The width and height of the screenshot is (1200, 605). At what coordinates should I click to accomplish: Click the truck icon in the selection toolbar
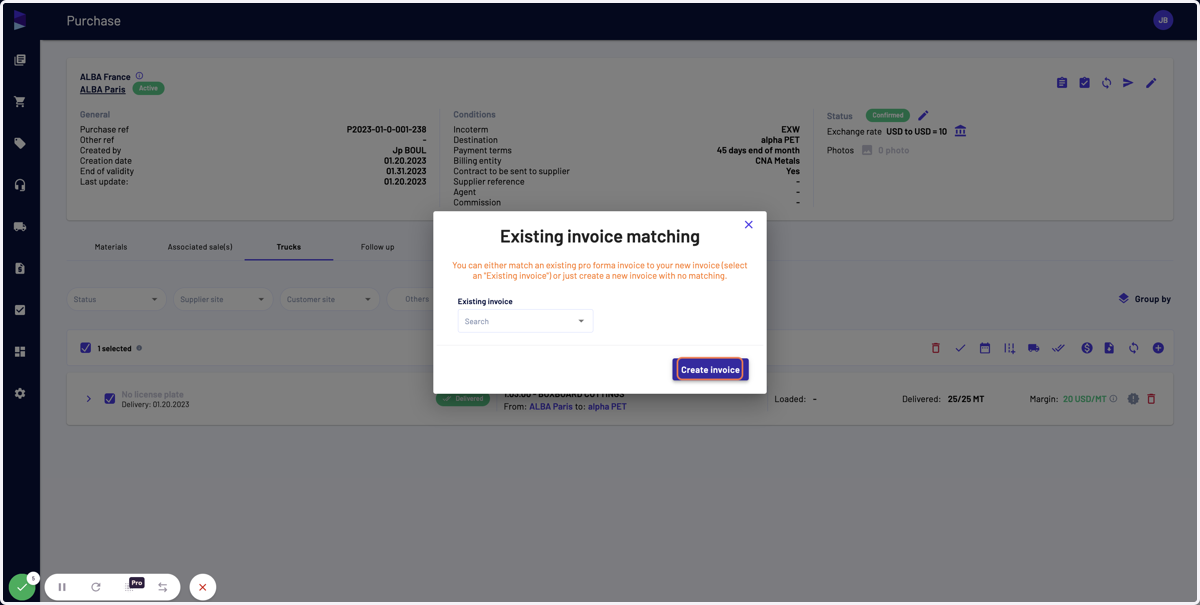[x=1033, y=348]
